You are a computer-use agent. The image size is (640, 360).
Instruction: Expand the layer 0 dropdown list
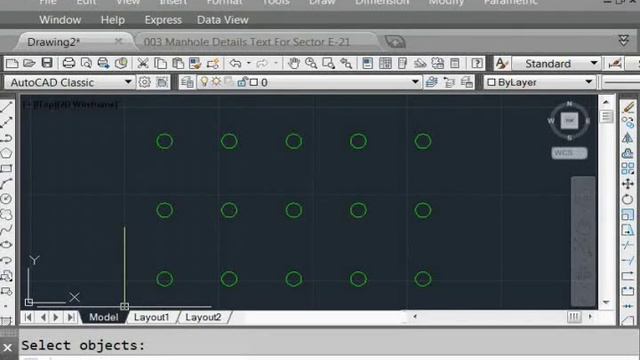click(x=415, y=82)
